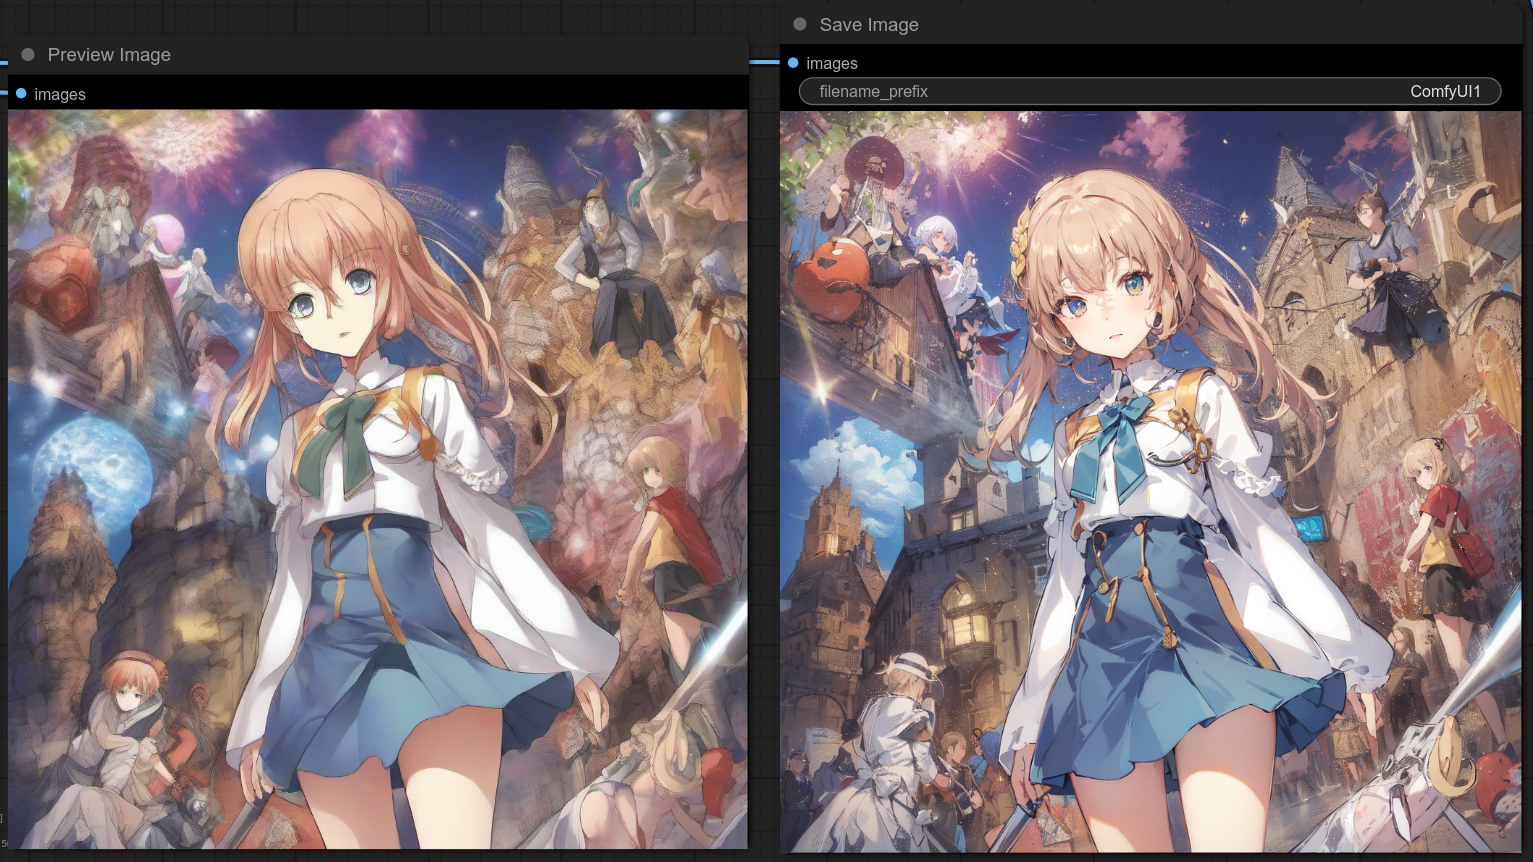Click the blue link wire entering Save Image
Screen dimensions: 1533x862
point(764,62)
